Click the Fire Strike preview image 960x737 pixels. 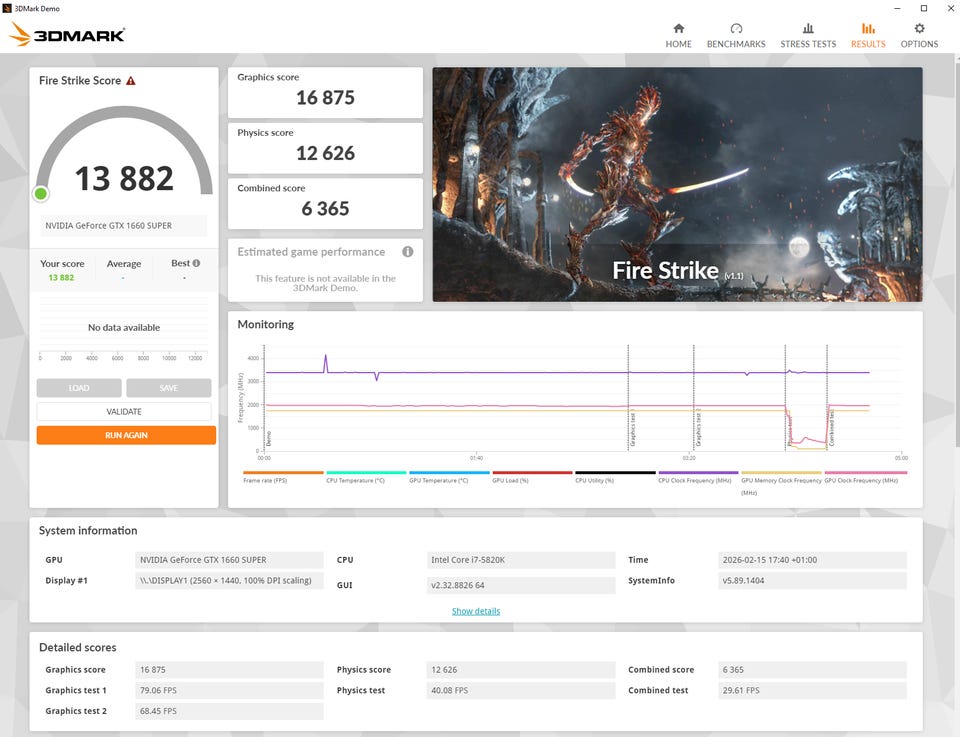(677, 184)
